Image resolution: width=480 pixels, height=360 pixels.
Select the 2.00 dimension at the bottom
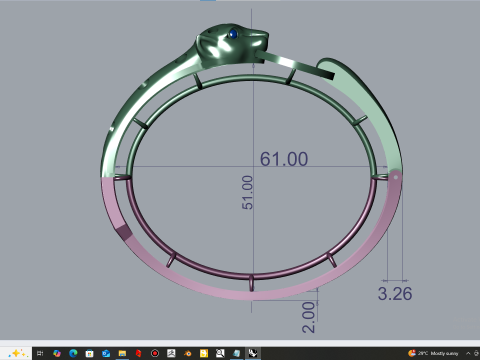[x=308, y=317]
